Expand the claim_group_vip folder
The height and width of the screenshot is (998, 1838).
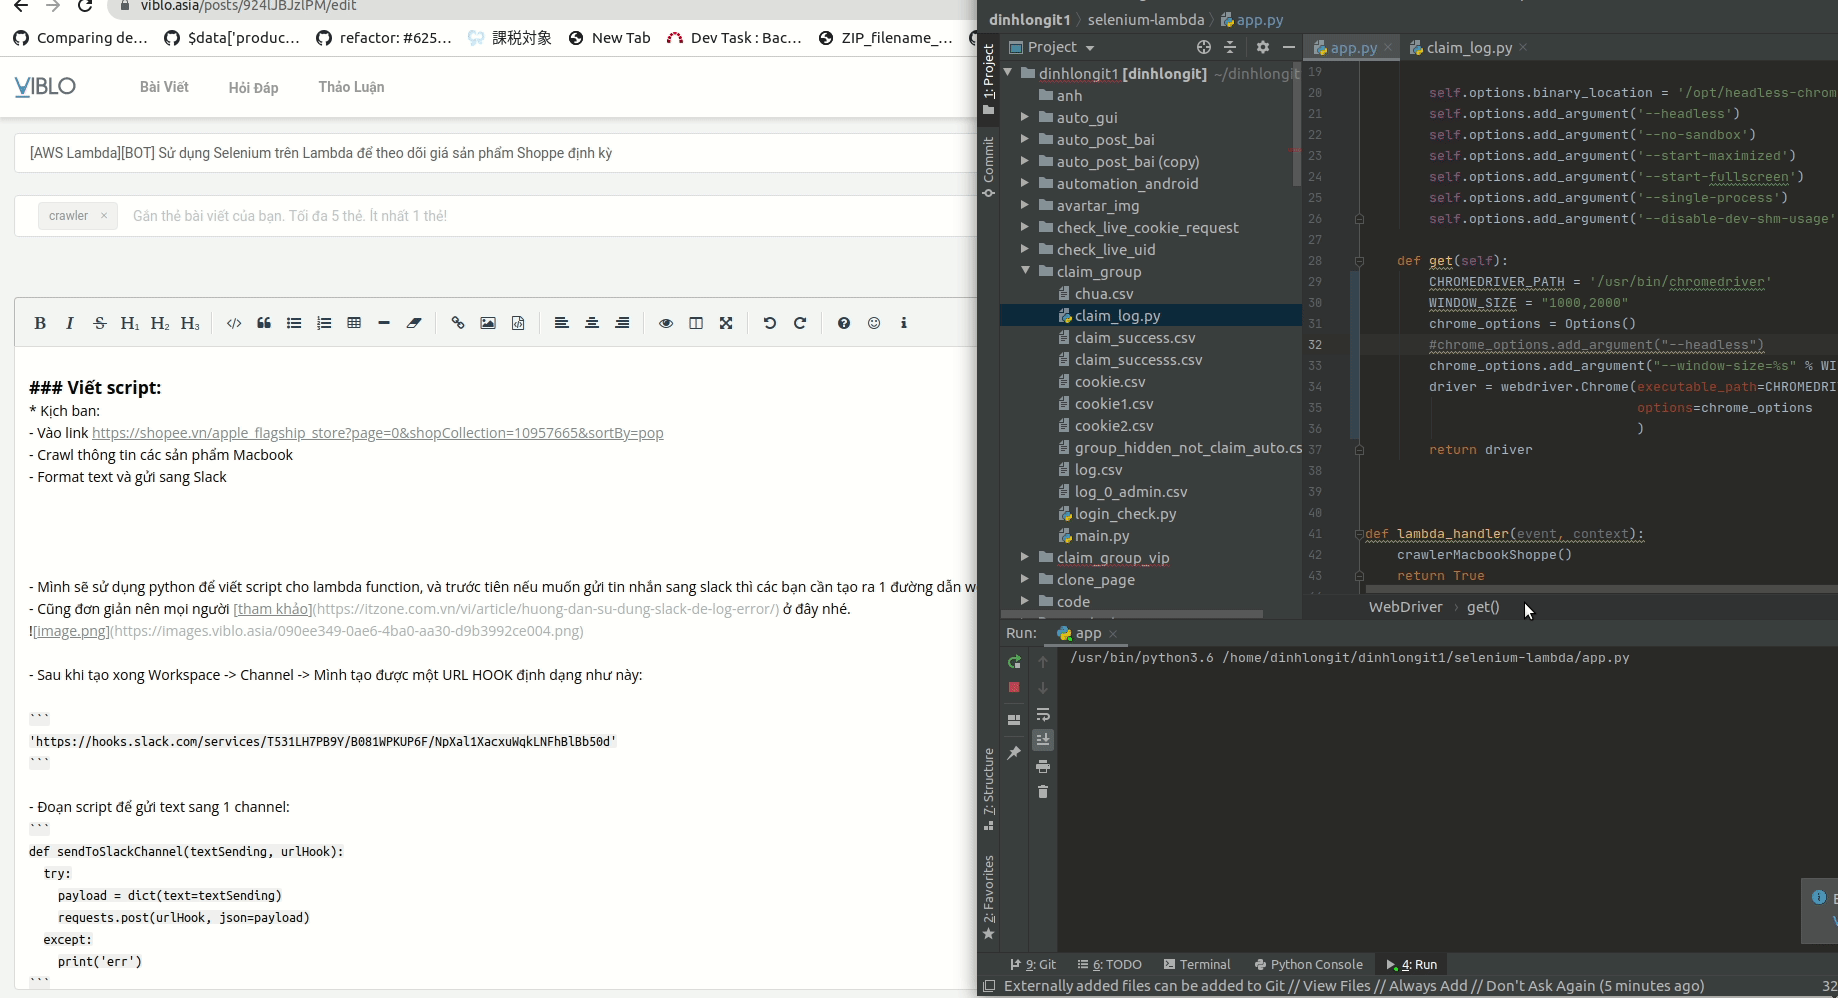(x=1024, y=558)
